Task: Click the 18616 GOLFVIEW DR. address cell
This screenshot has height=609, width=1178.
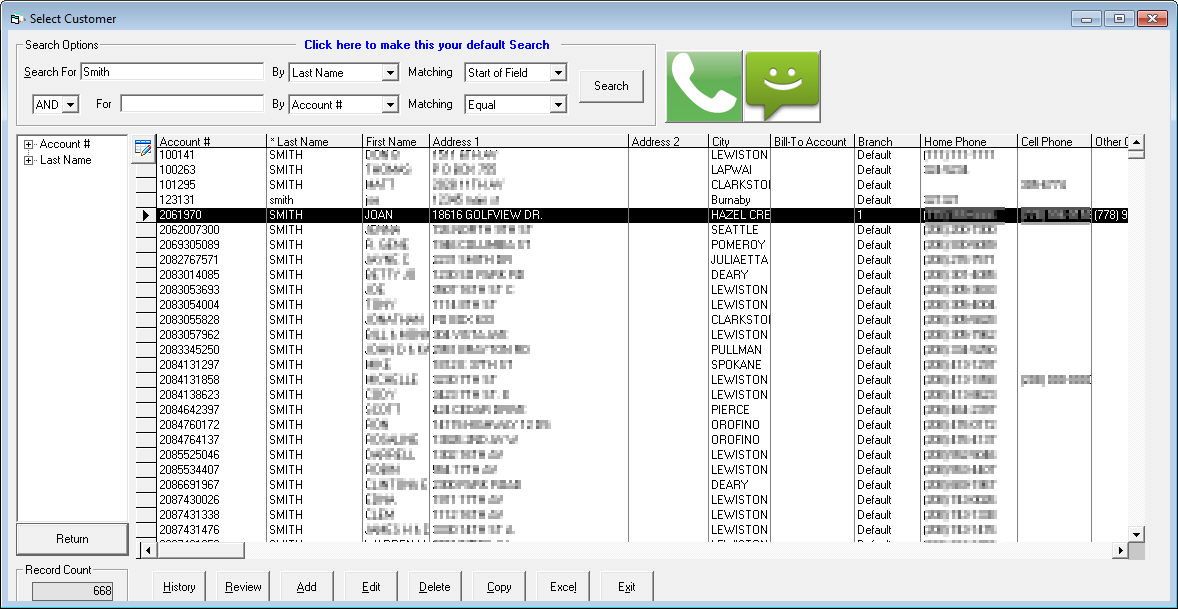Action: (x=529, y=215)
